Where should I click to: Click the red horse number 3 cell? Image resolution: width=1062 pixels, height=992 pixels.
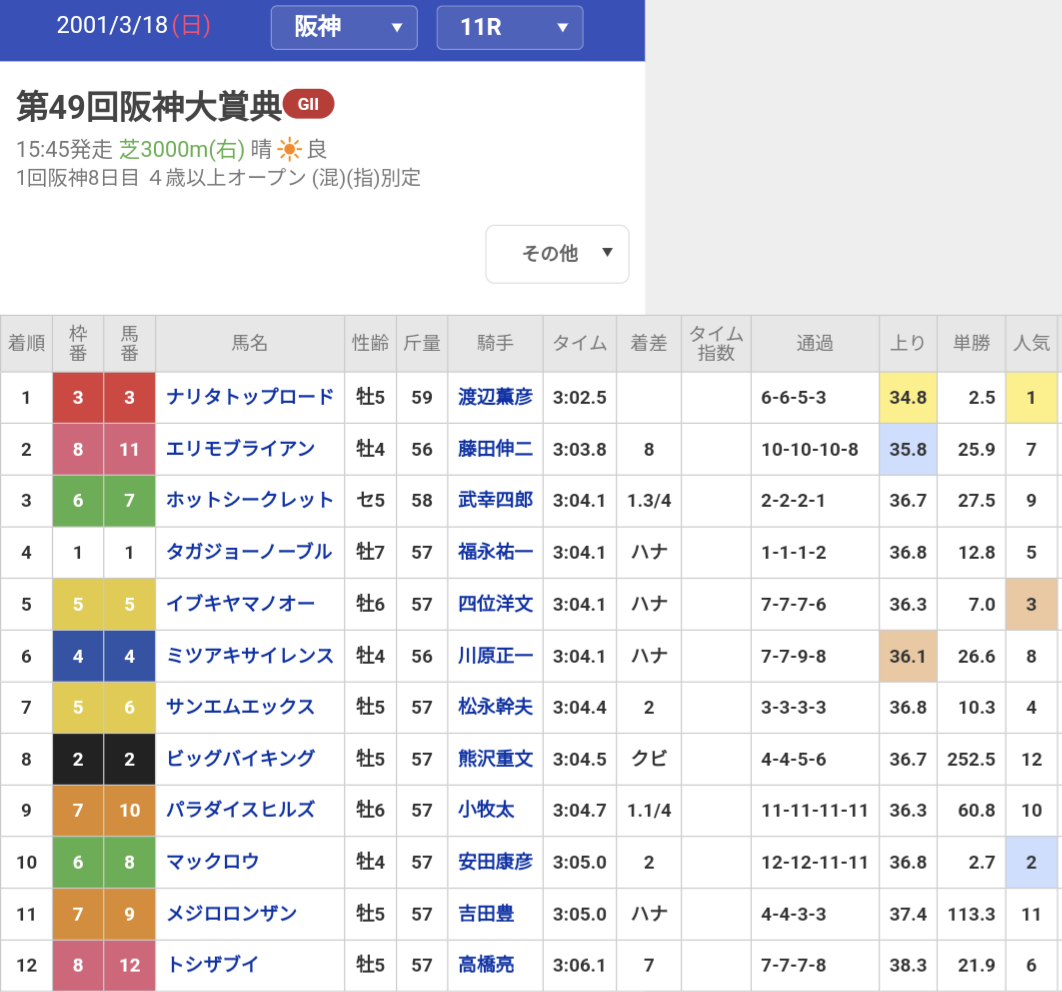click(129, 397)
